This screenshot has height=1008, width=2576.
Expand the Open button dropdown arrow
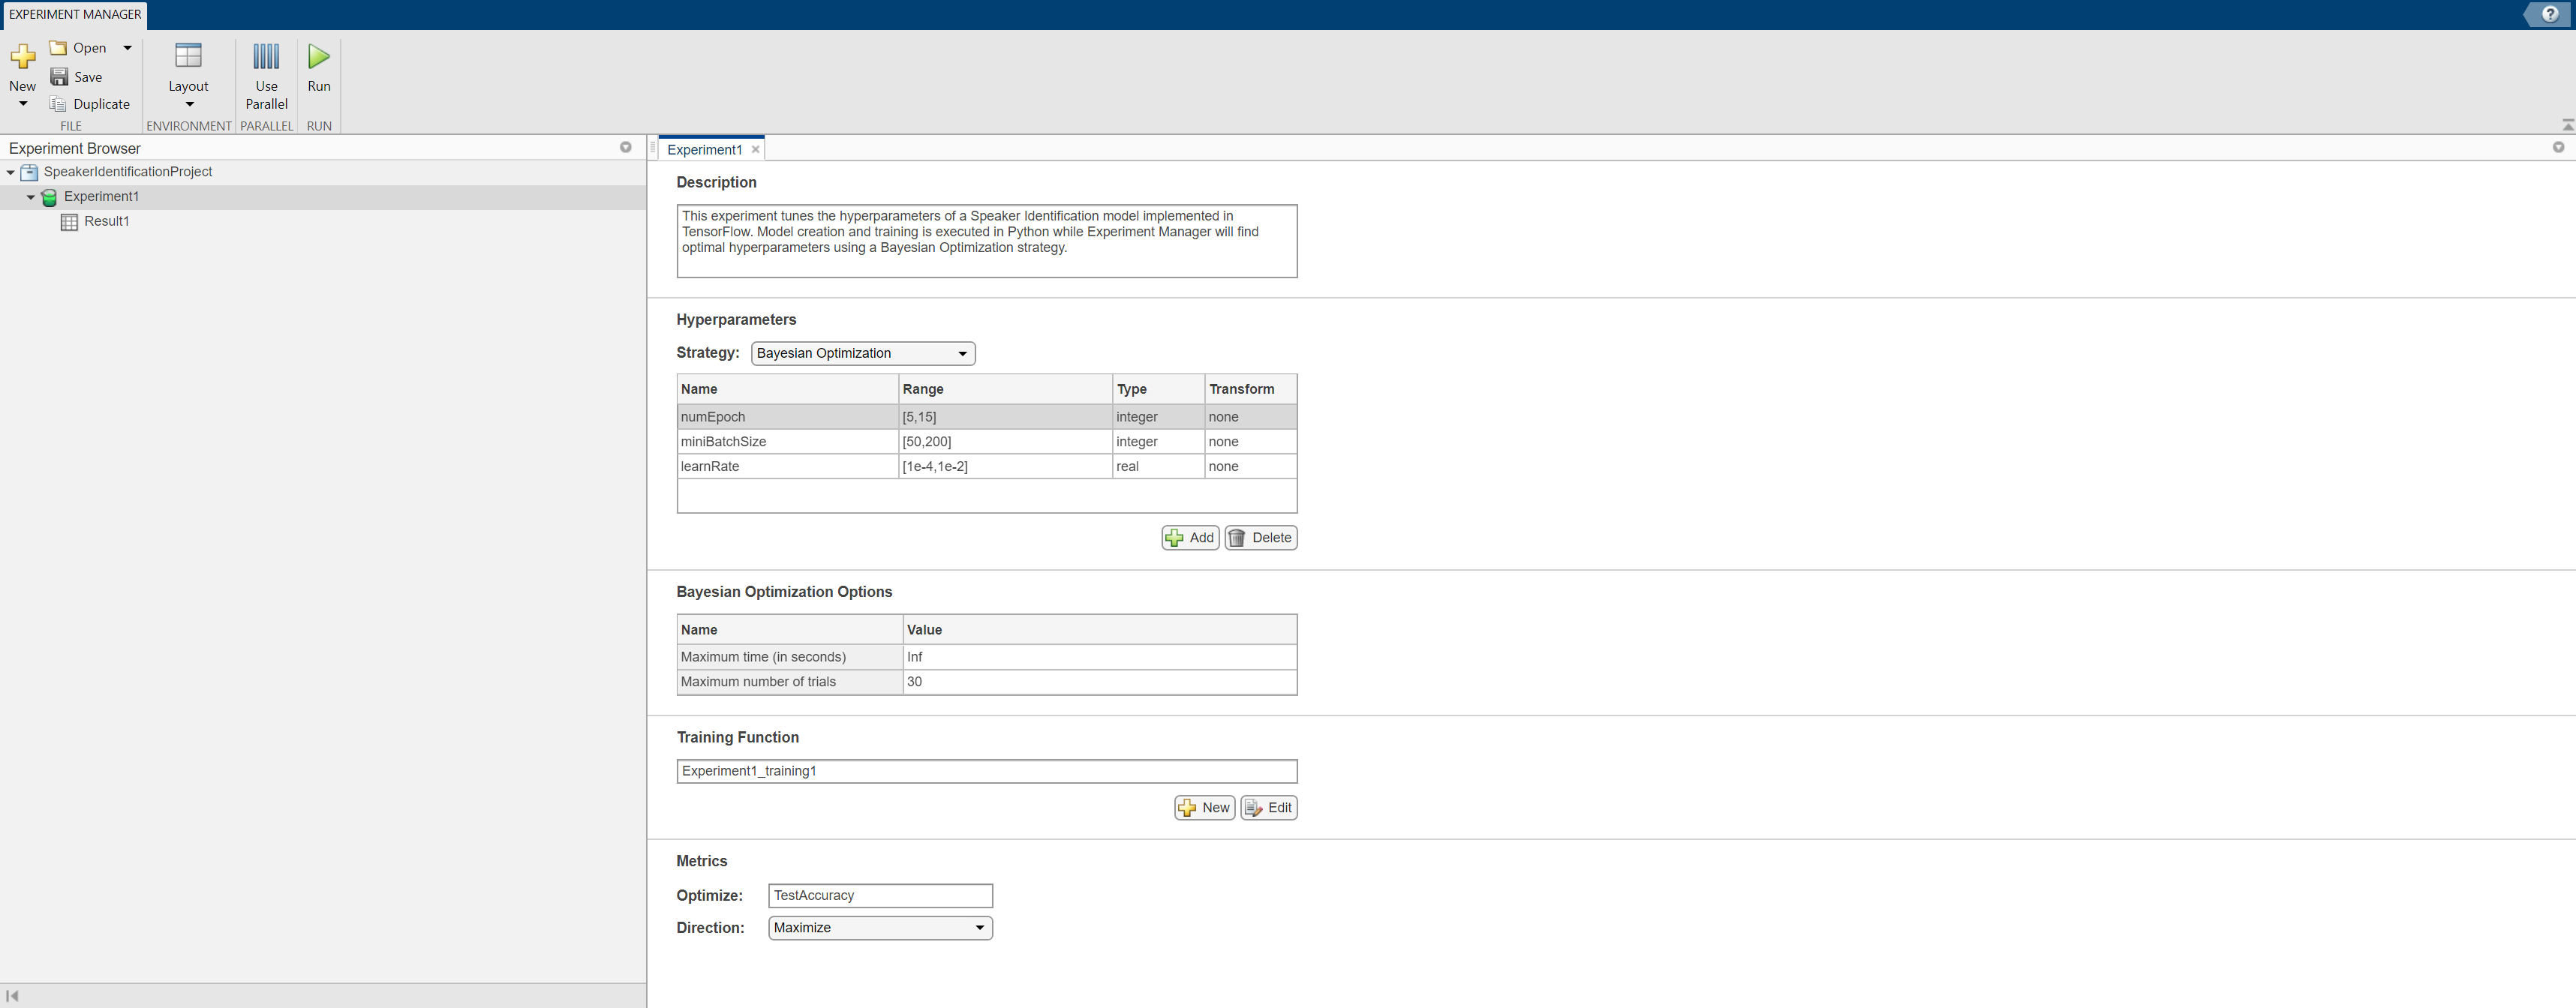pos(127,48)
